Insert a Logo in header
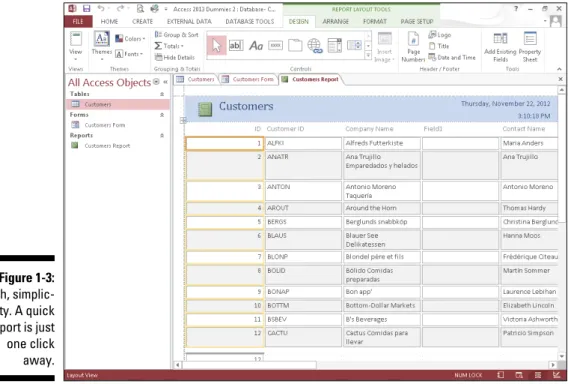The height and width of the screenshot is (384, 568). pyautogui.click(x=440, y=35)
